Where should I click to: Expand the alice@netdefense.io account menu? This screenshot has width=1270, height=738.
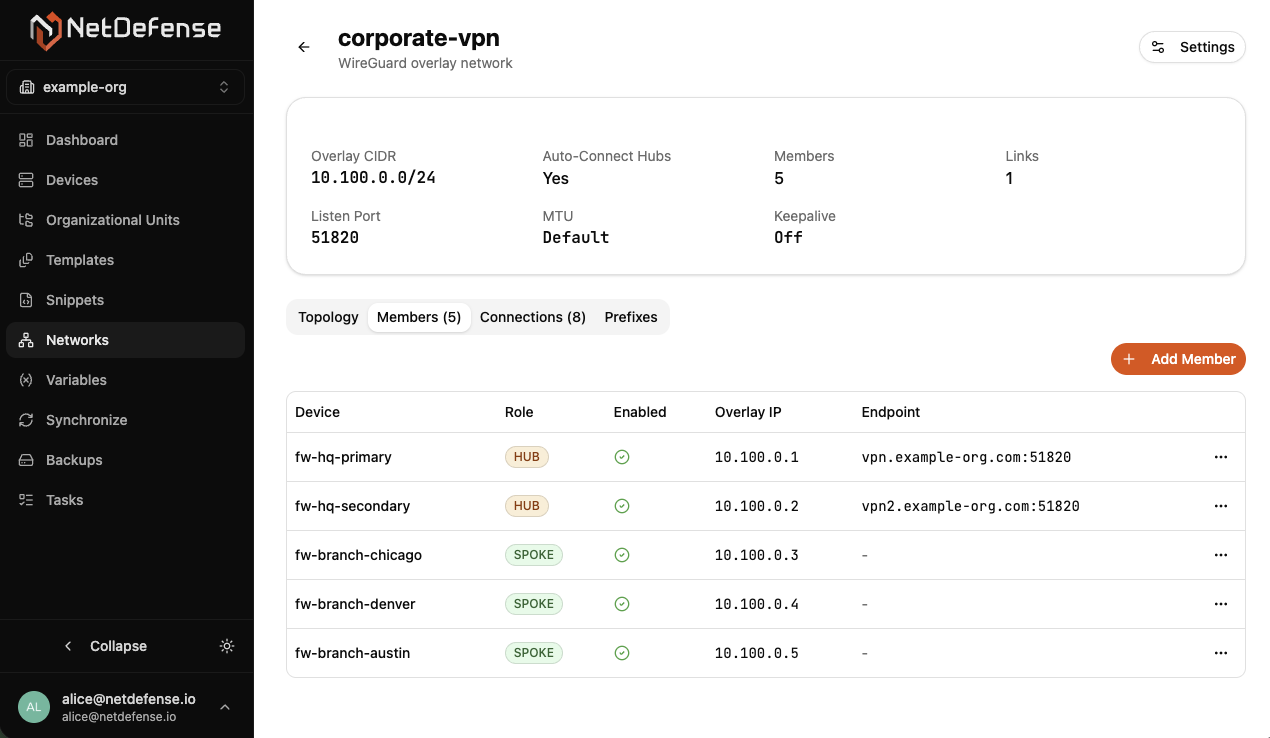point(224,707)
